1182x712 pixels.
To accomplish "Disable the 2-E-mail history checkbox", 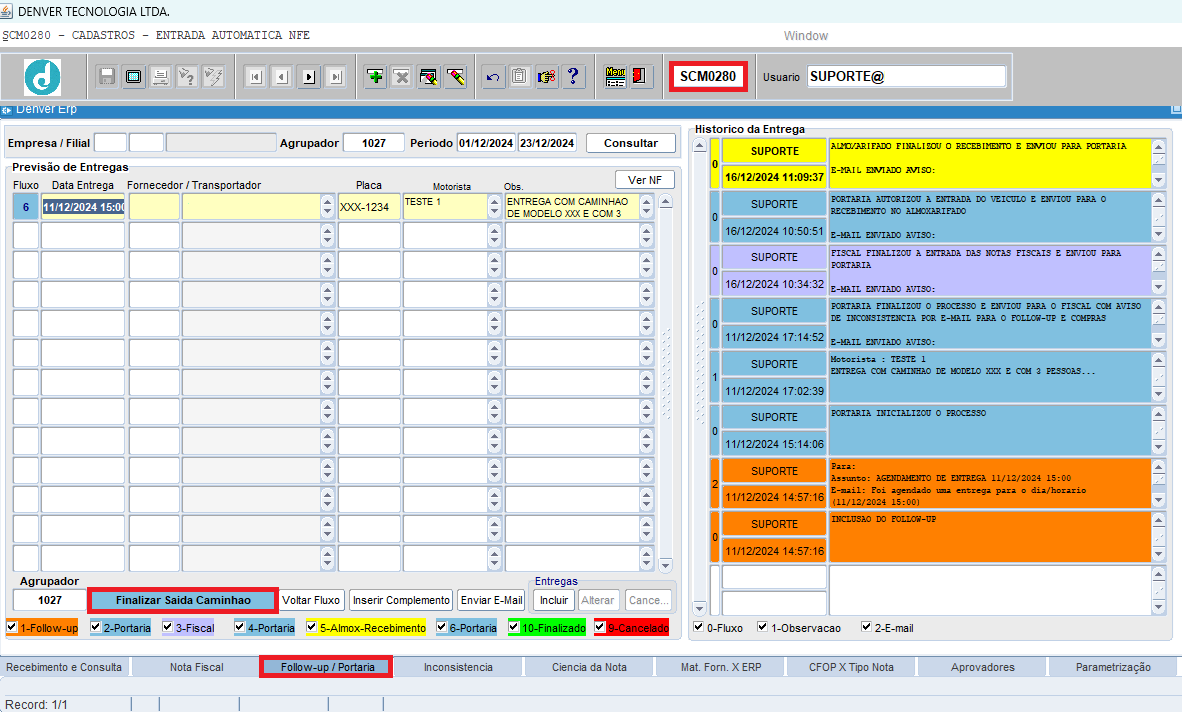I will [x=867, y=627].
